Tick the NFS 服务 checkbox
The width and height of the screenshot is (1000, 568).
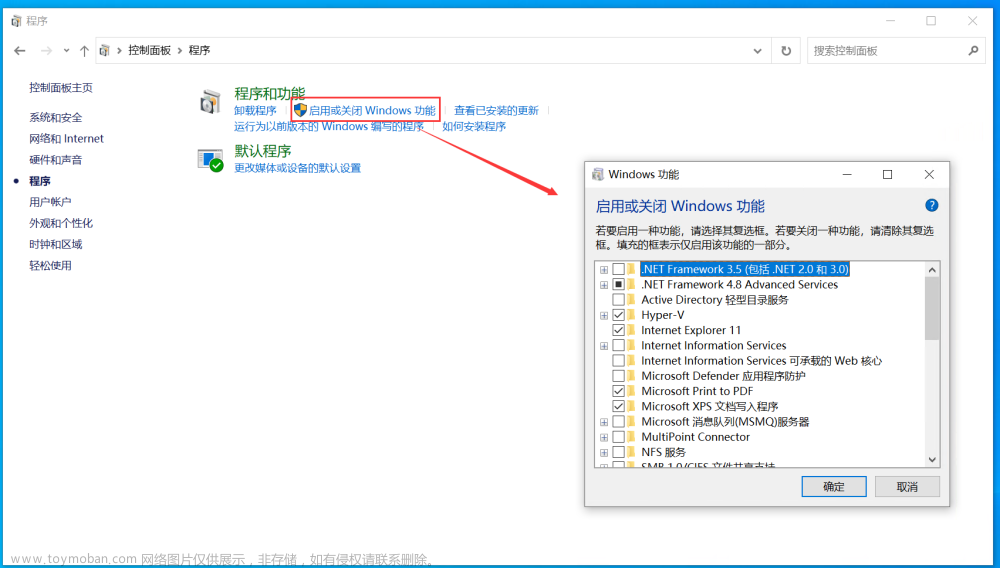tap(618, 452)
